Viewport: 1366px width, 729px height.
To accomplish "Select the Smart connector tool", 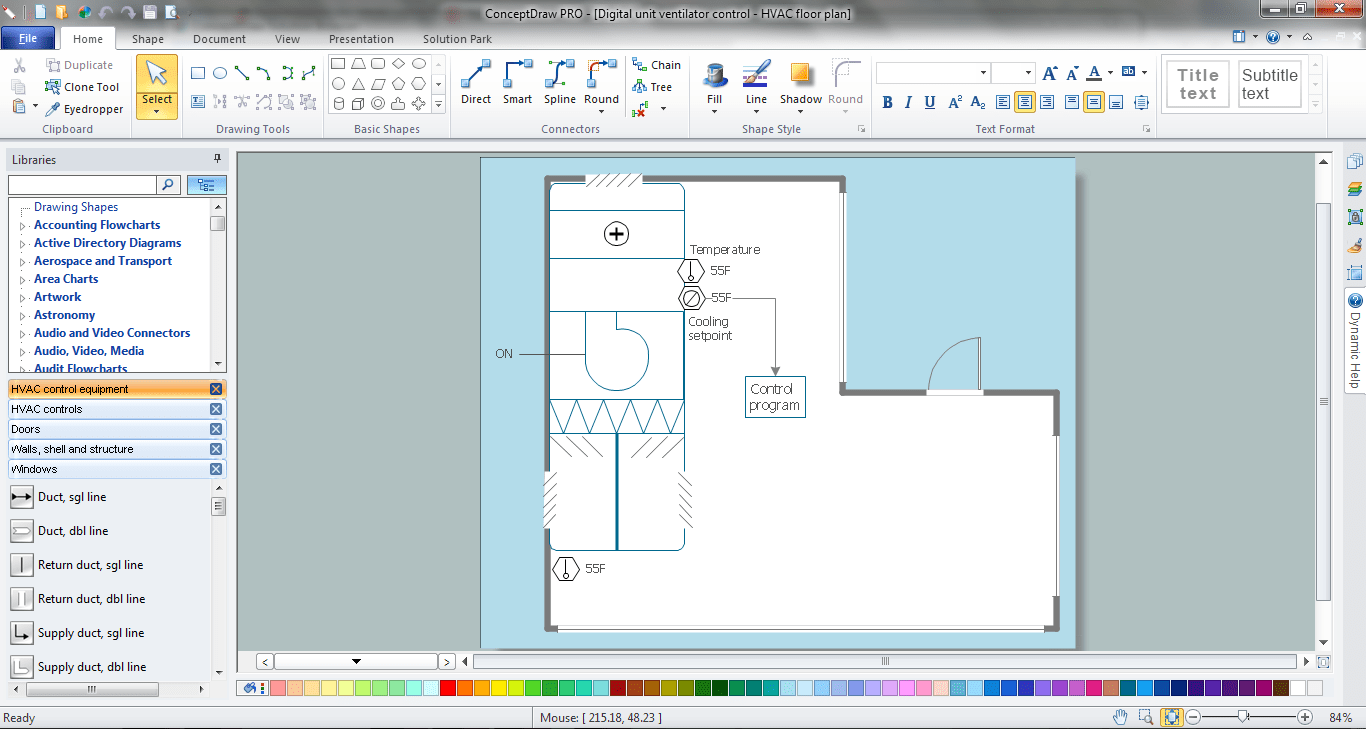I will (x=517, y=84).
